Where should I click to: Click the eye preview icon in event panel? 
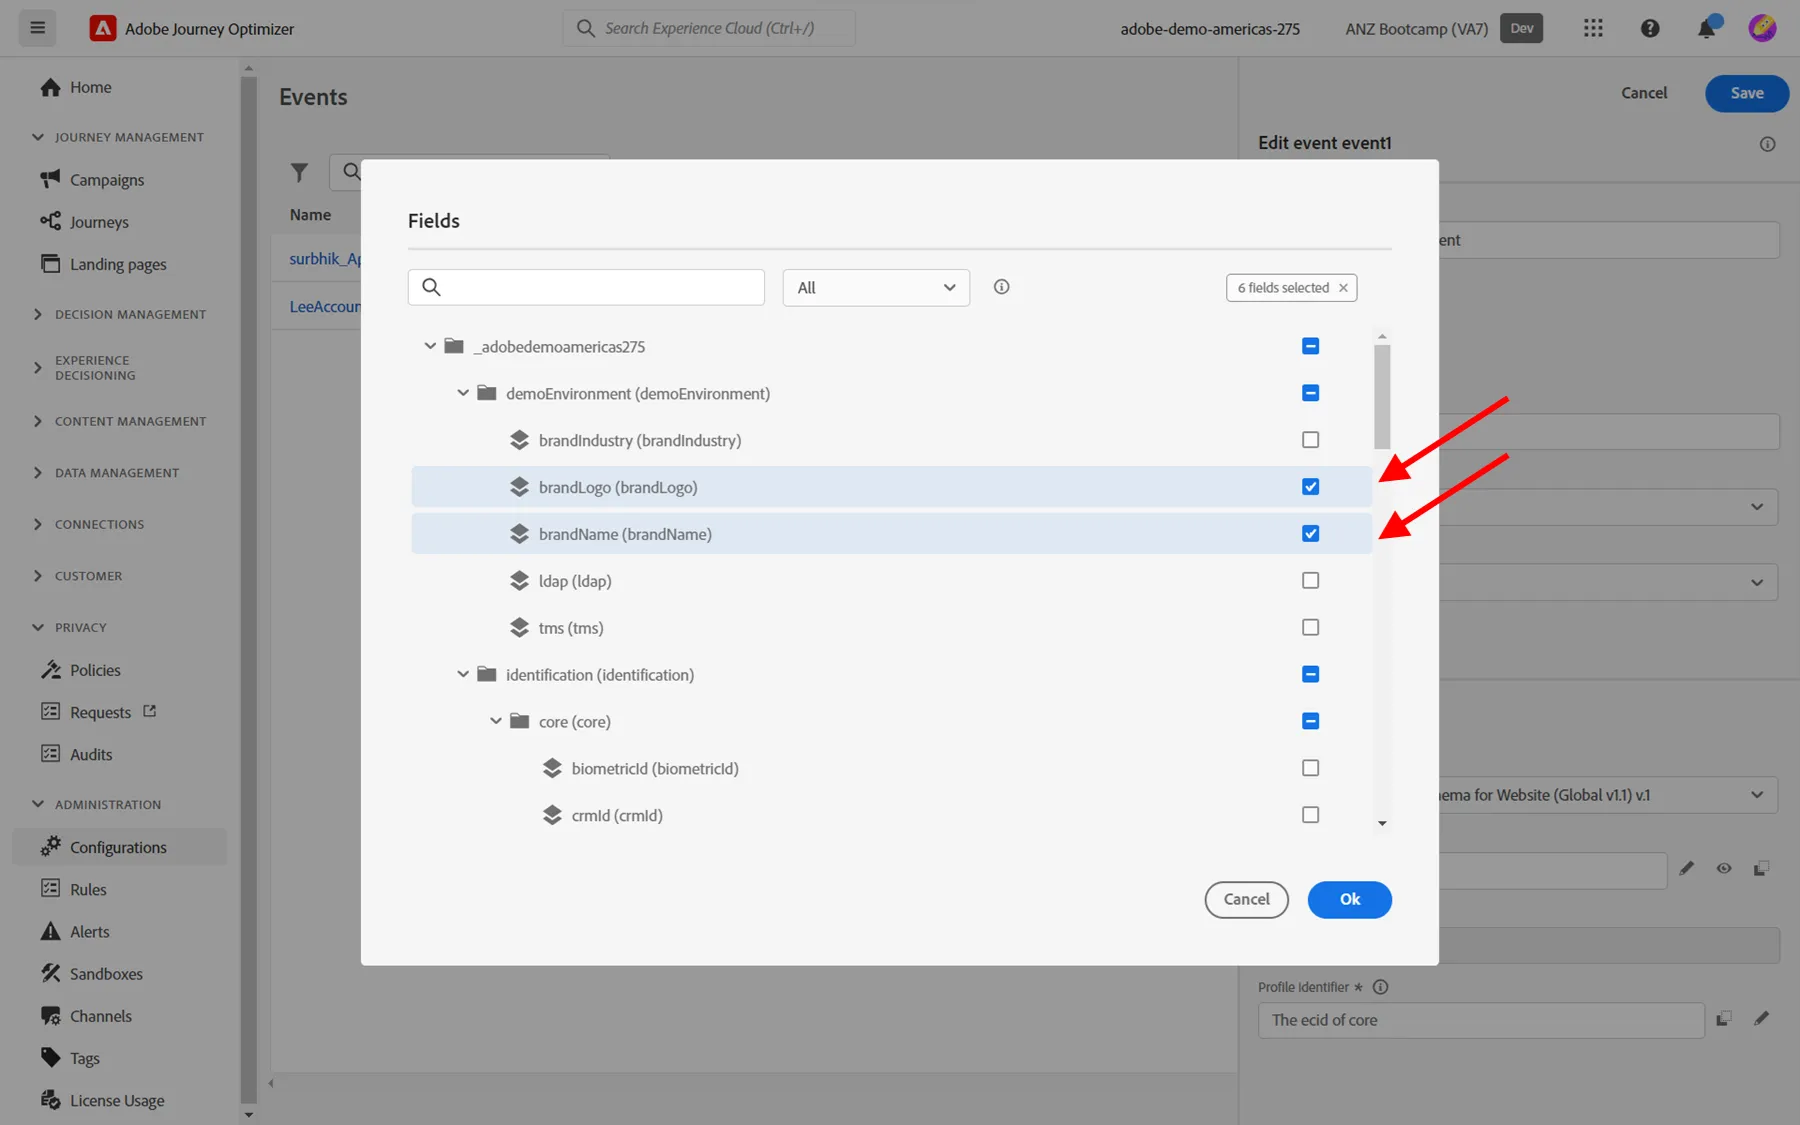click(x=1724, y=868)
